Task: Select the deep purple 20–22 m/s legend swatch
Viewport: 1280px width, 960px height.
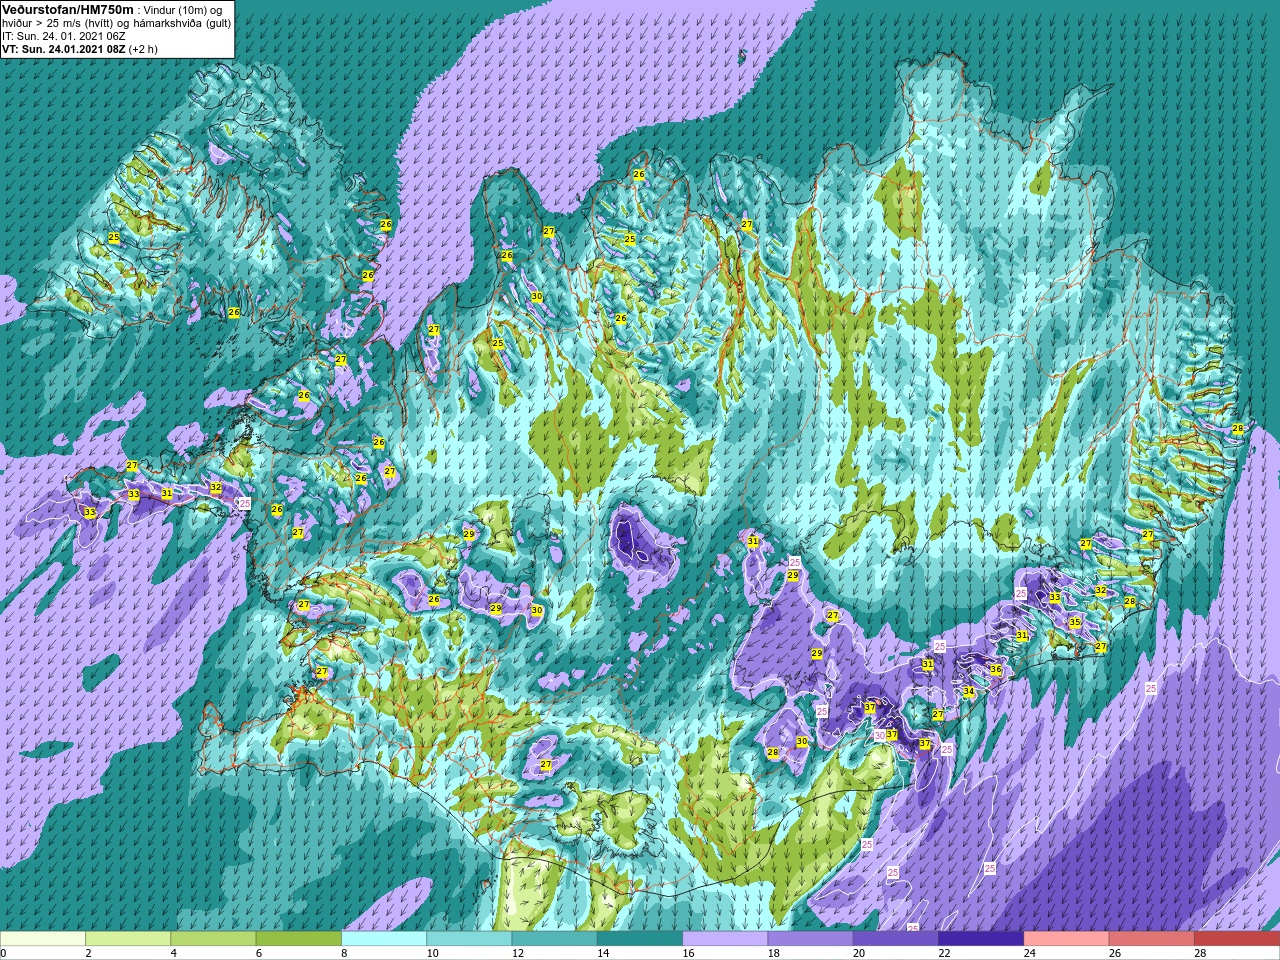Action: pyautogui.click(x=895, y=939)
